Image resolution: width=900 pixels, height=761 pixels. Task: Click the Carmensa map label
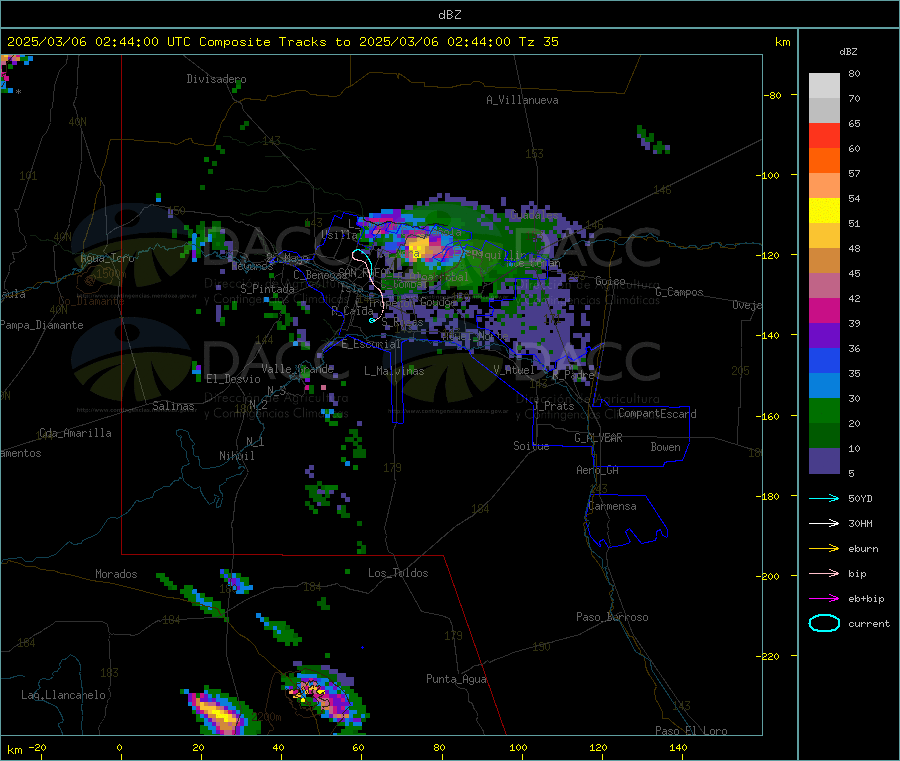tap(612, 506)
